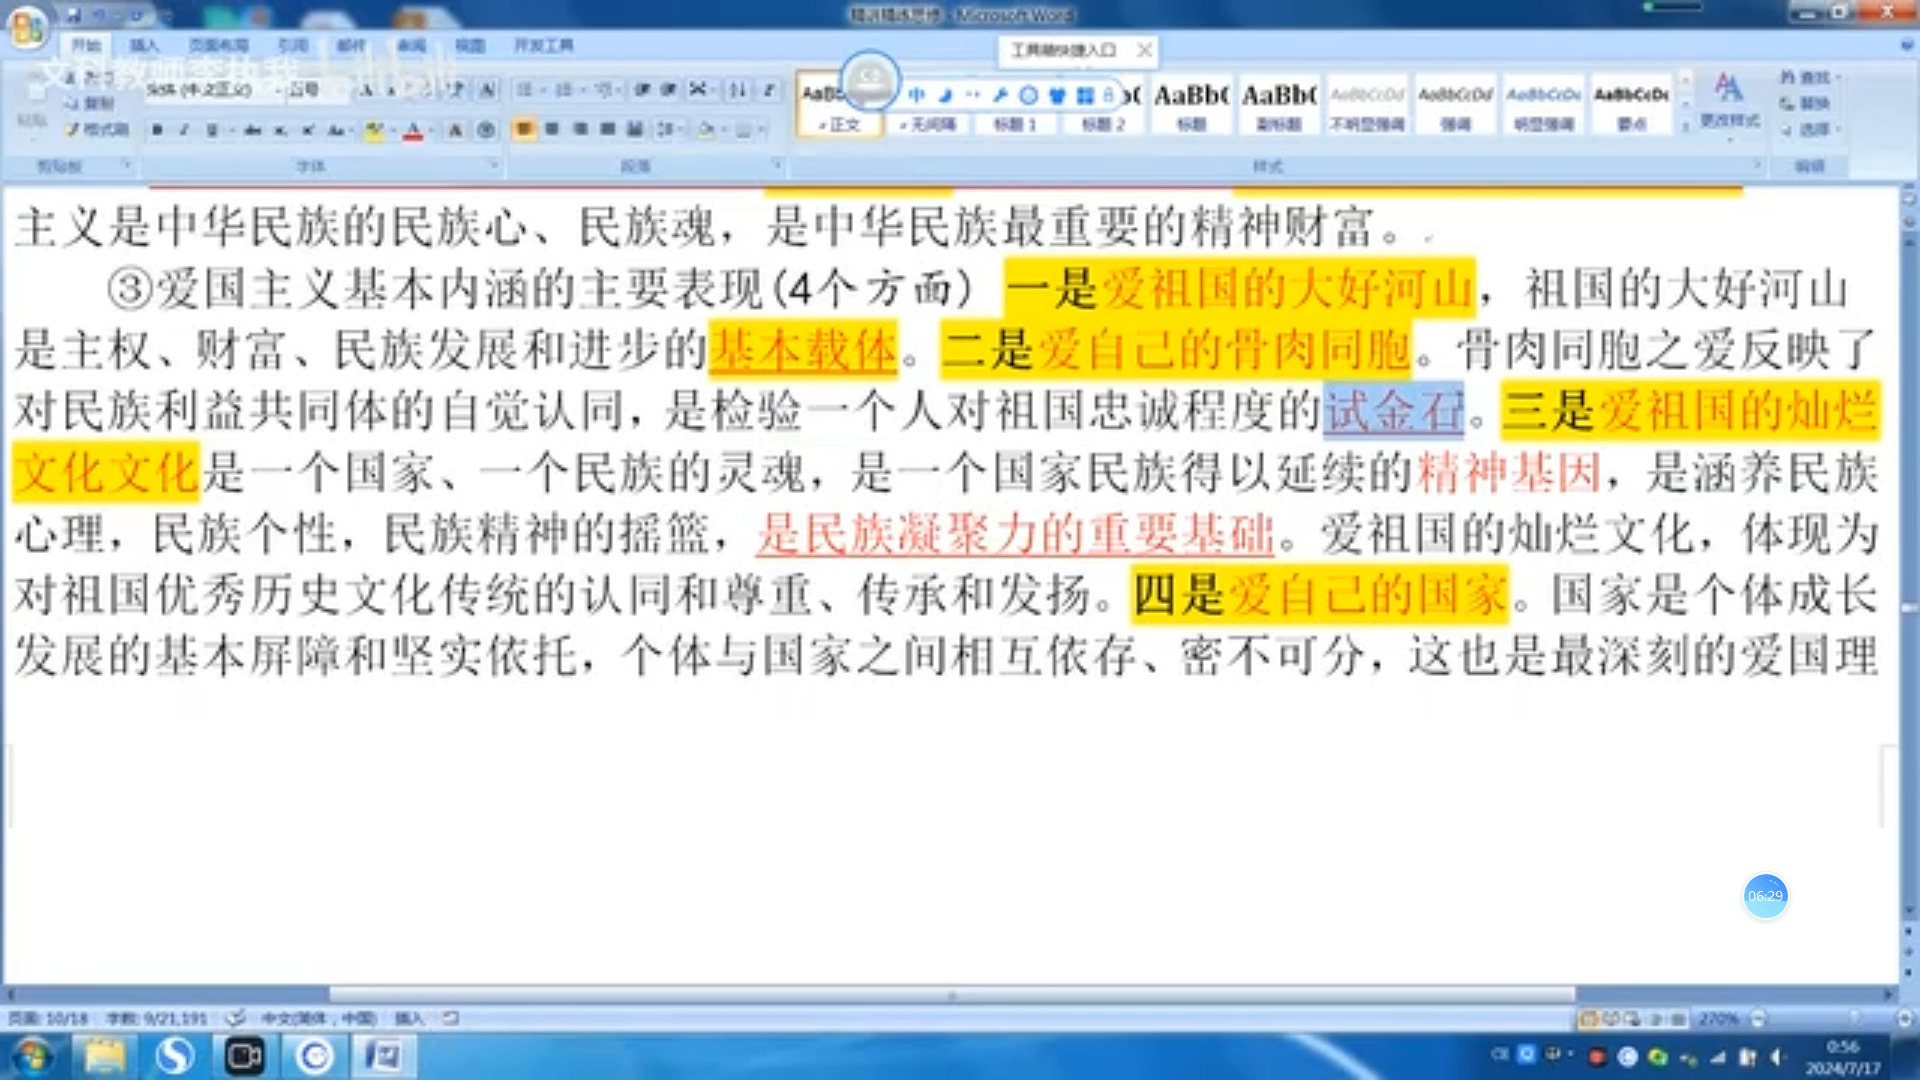Switch to the Mailings (邮件) tab
Viewport: 1920px width, 1080px height.
click(351, 46)
